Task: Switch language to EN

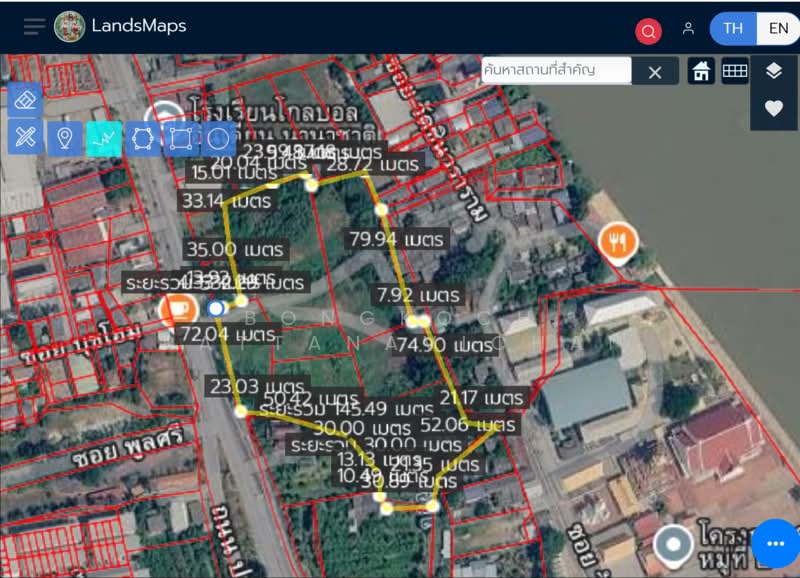Action: coord(778,28)
